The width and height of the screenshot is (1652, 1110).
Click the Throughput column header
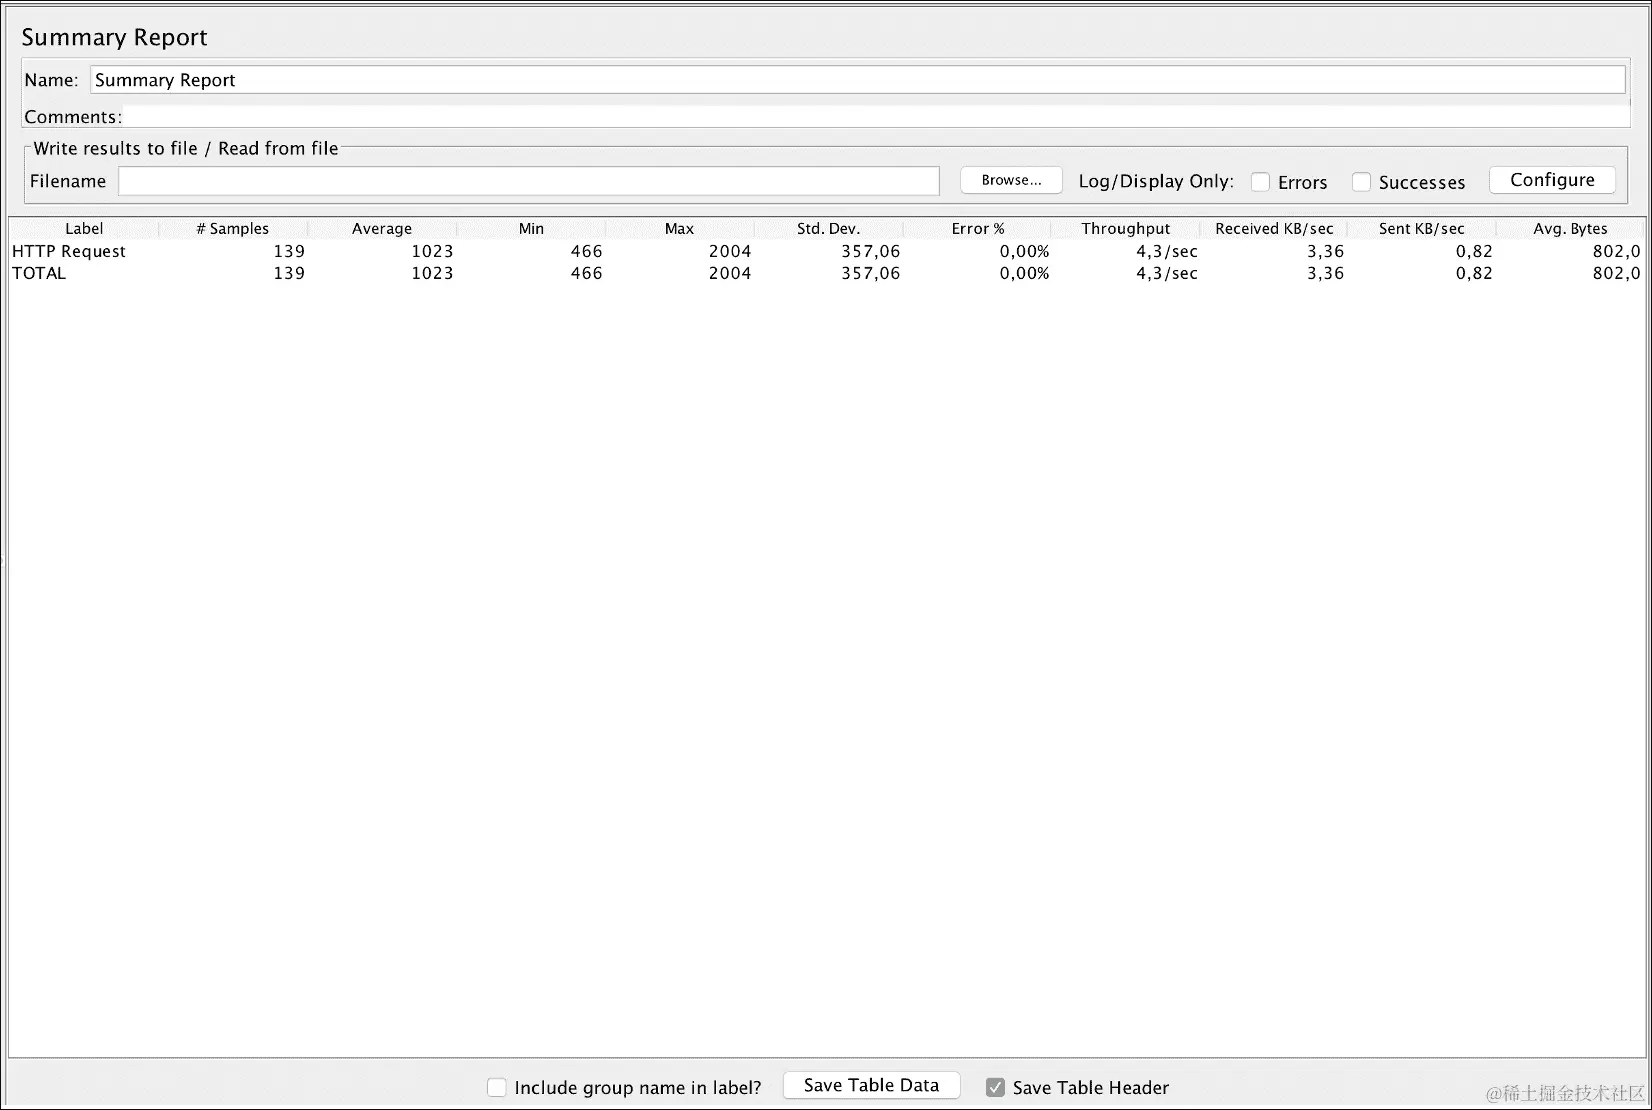pyautogui.click(x=1125, y=229)
